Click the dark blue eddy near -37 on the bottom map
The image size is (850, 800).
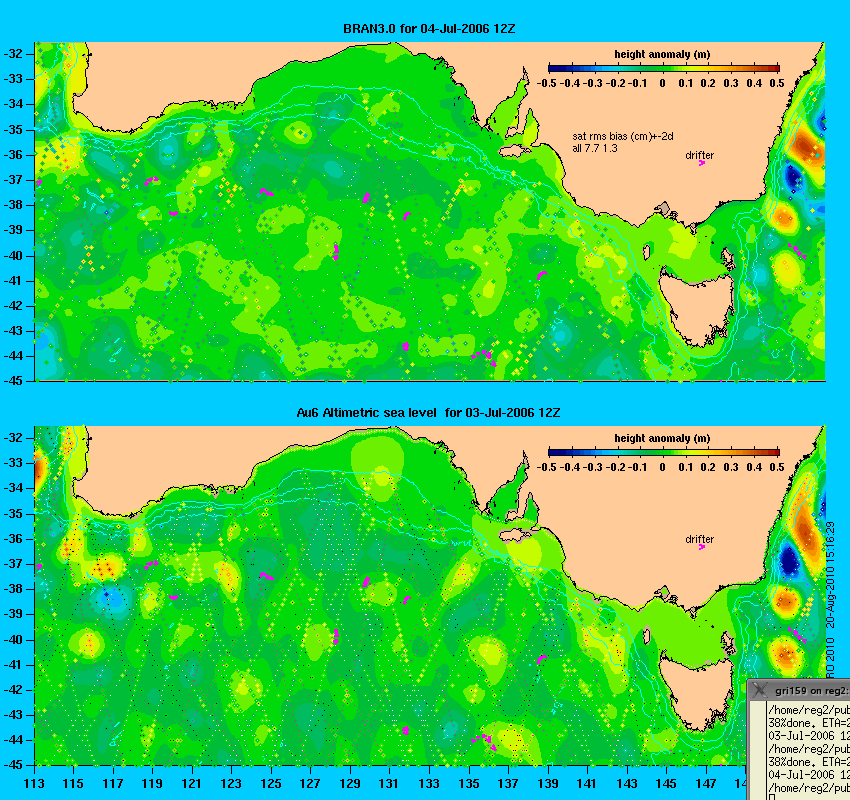tap(789, 560)
